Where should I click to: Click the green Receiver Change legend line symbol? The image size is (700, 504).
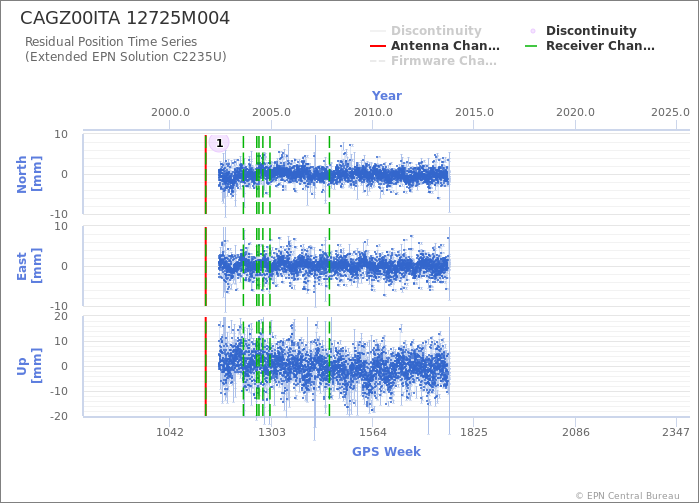(531, 46)
